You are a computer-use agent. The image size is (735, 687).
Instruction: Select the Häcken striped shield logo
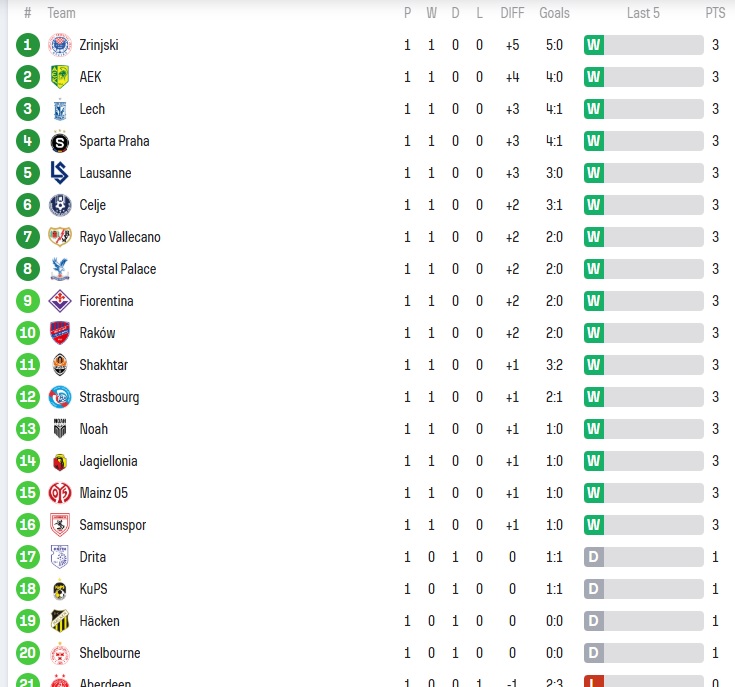pyautogui.click(x=60, y=621)
